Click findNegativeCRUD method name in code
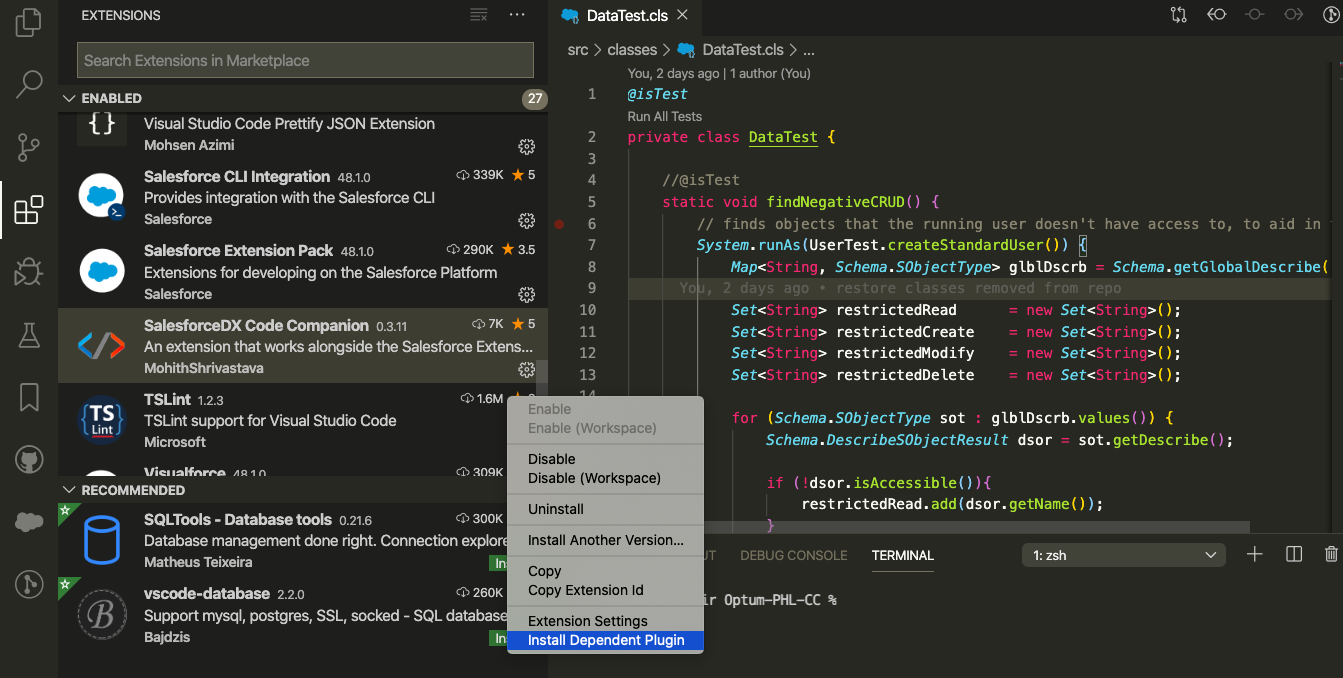The image size is (1343, 678). click(836, 202)
